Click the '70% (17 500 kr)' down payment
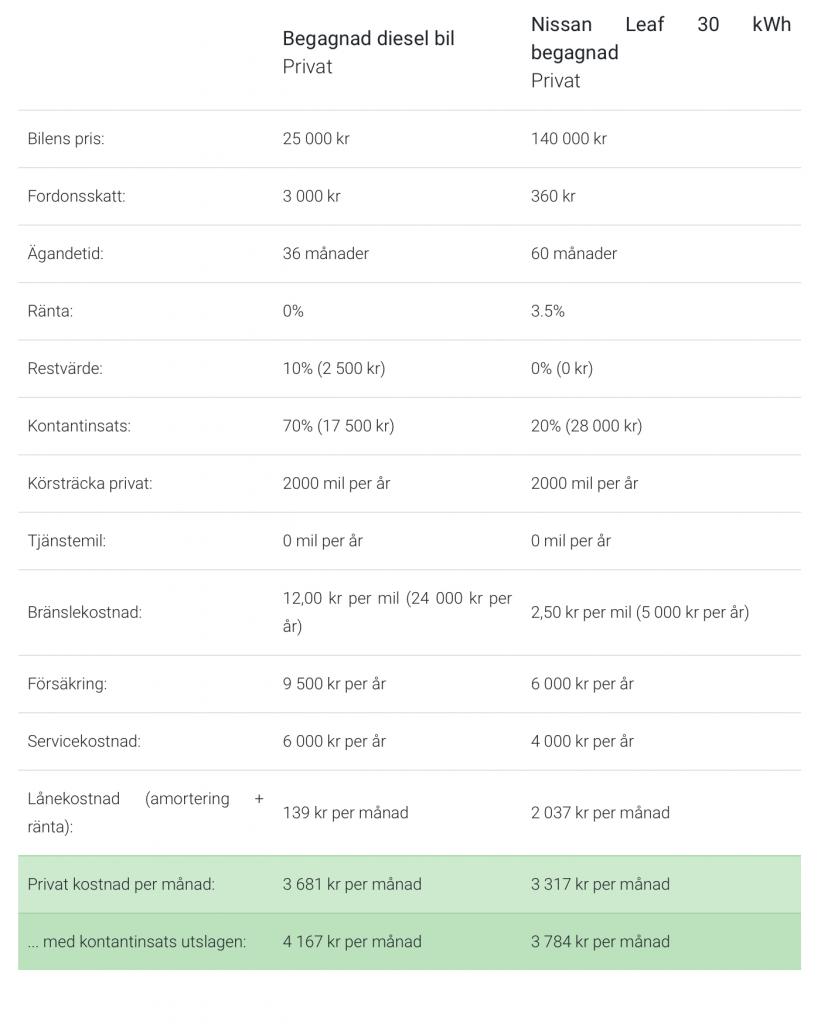This screenshot has width=821, height=1024. [x=338, y=426]
